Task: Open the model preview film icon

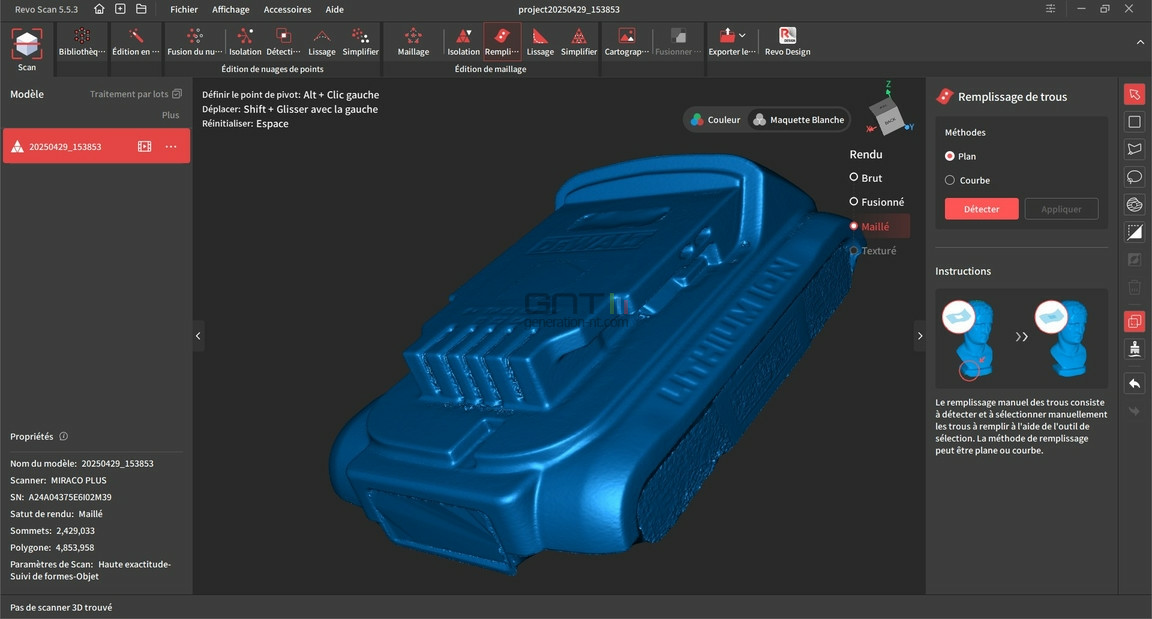Action: 145,146
